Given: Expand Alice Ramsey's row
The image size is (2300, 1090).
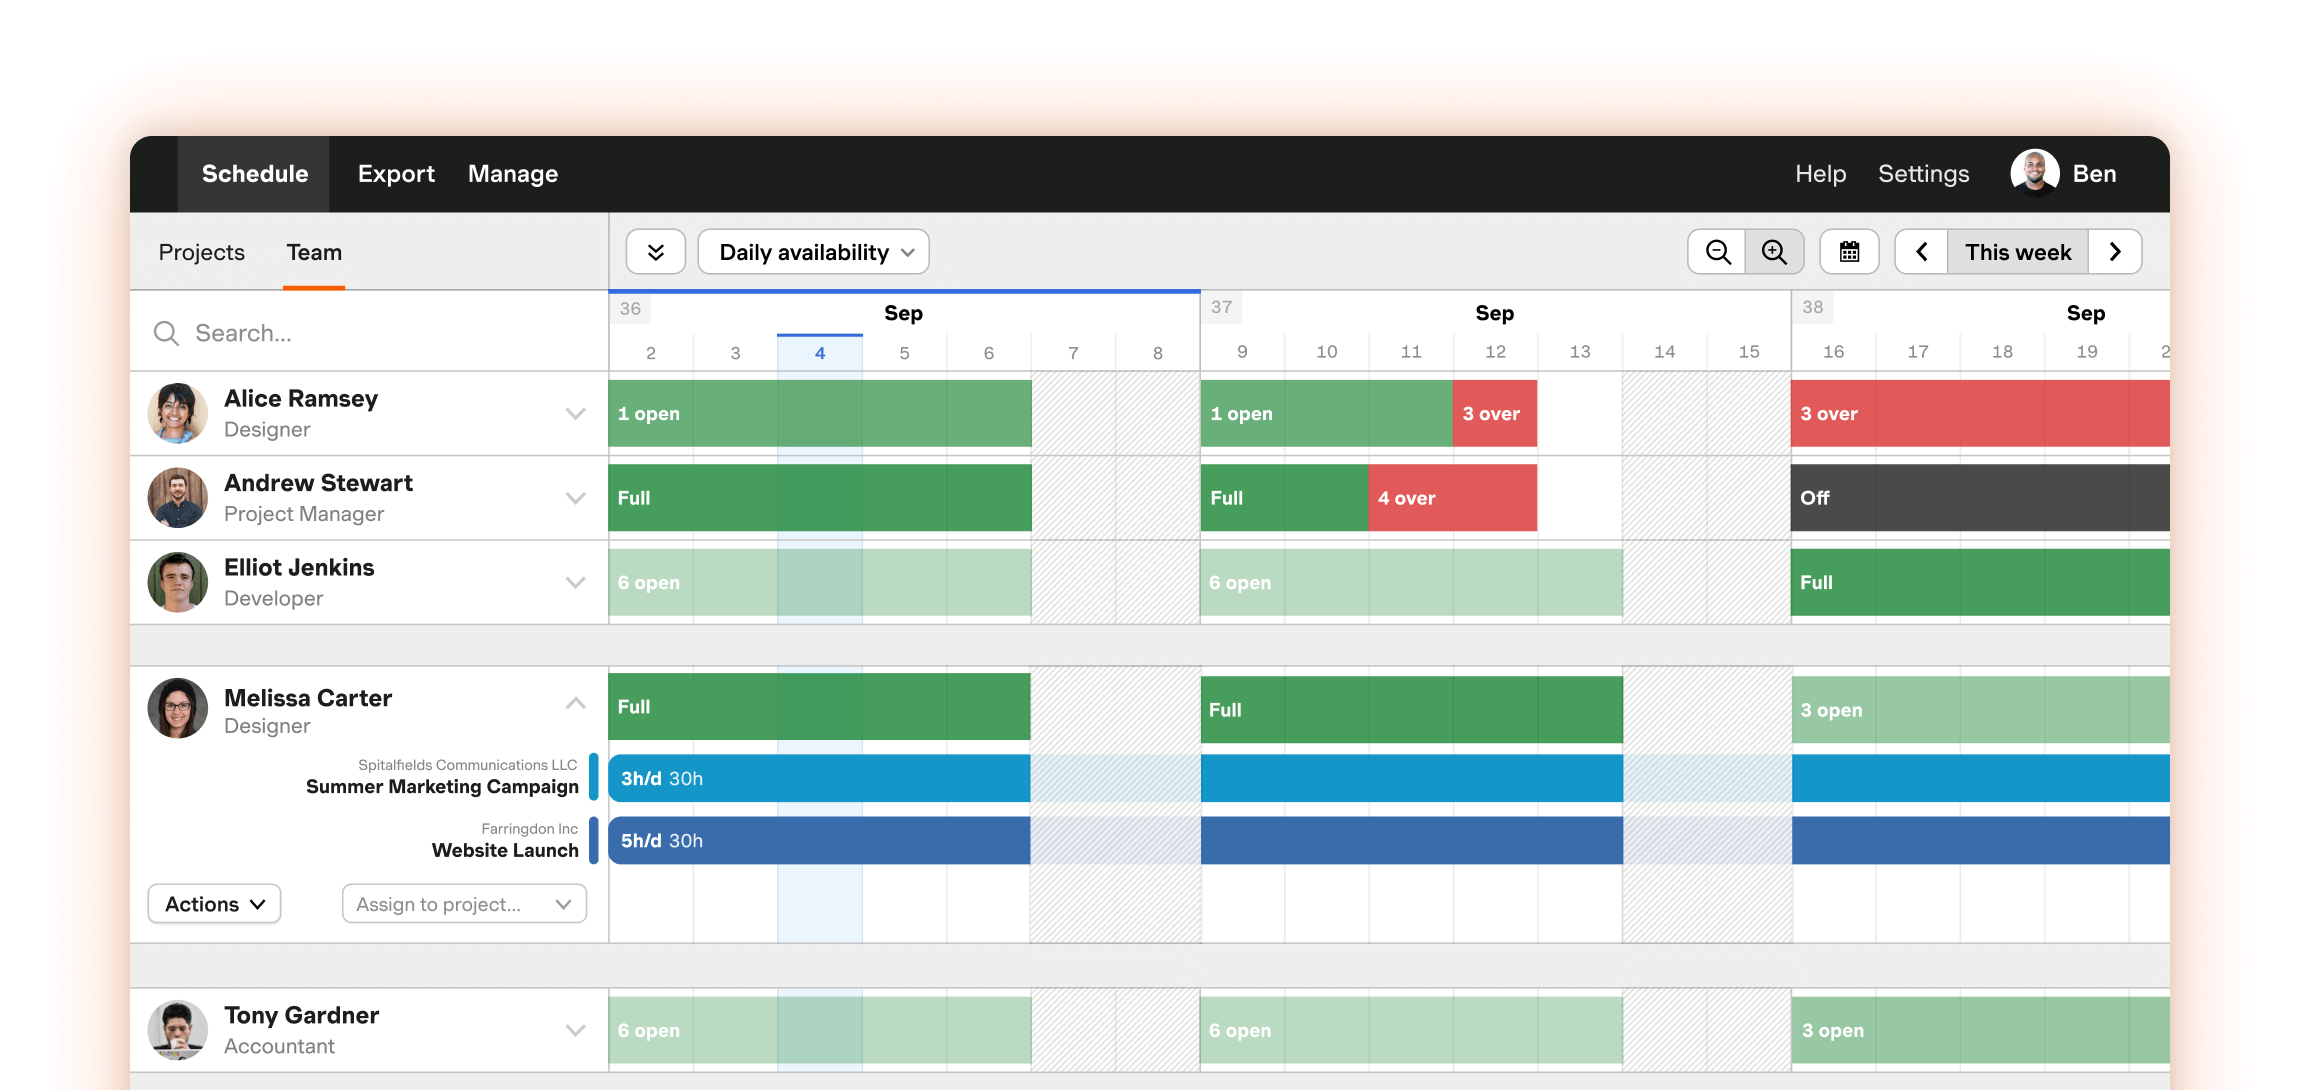Looking at the screenshot, I should click(575, 414).
